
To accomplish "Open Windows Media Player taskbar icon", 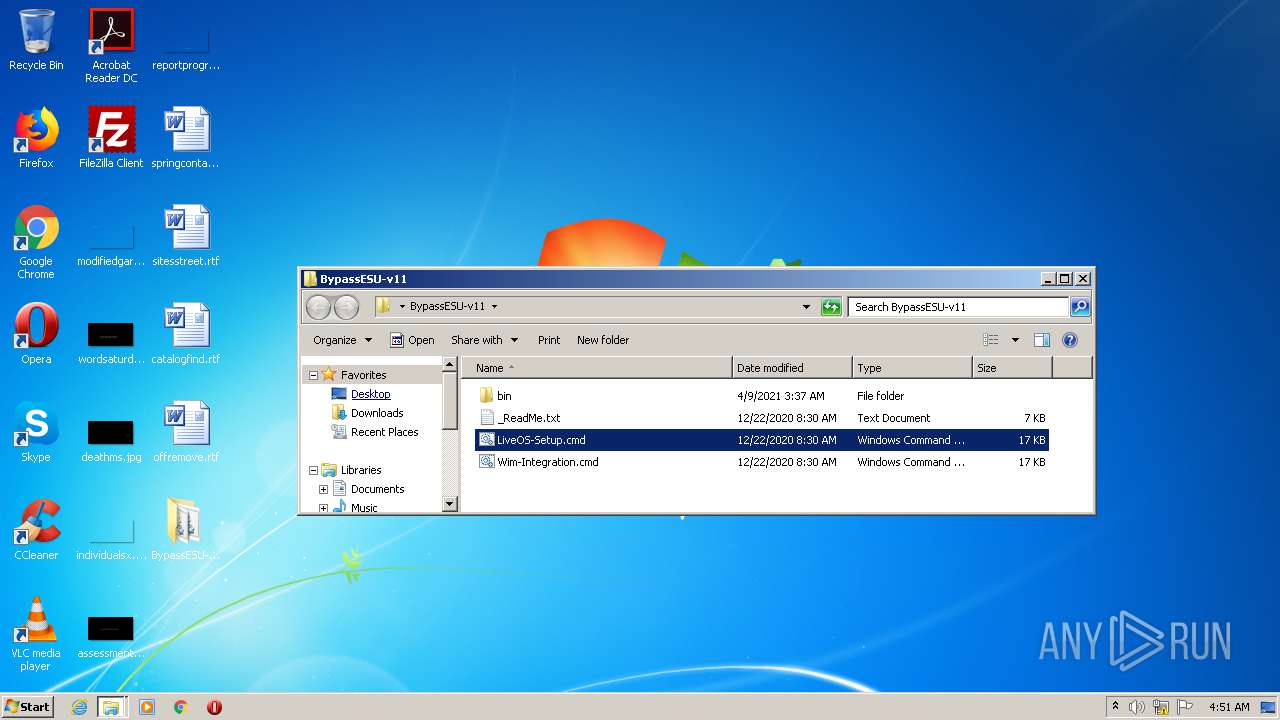I will 147,707.
